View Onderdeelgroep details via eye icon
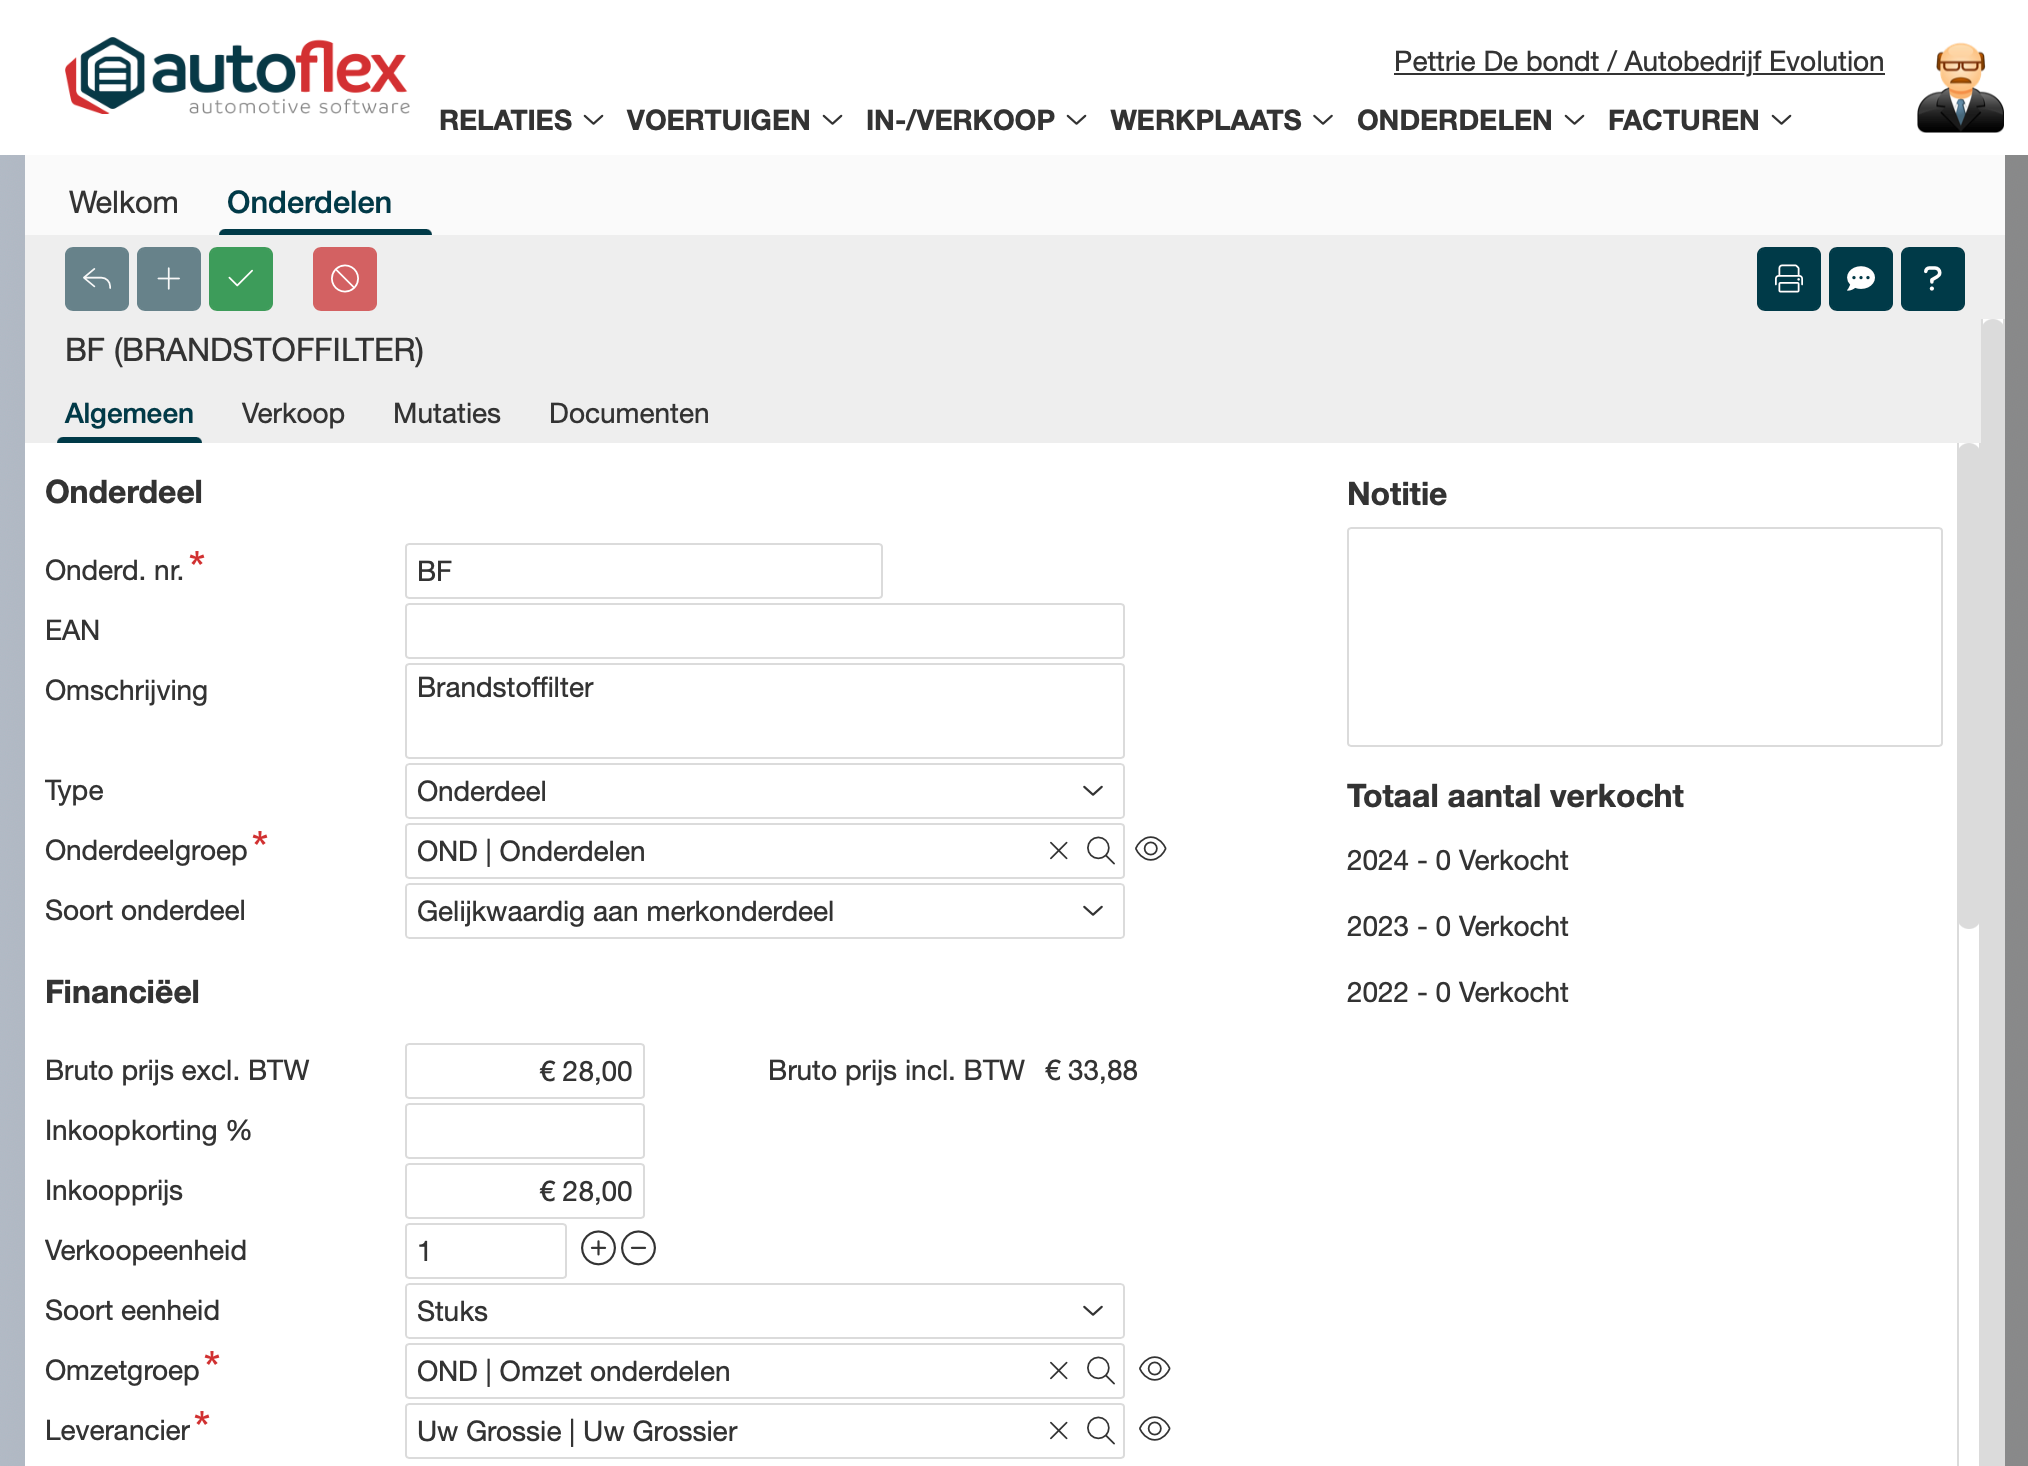The height and width of the screenshot is (1466, 2028). point(1151,849)
